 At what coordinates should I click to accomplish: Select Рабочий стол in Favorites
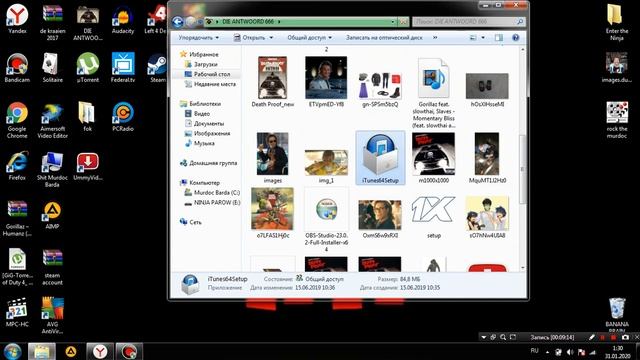207,74
